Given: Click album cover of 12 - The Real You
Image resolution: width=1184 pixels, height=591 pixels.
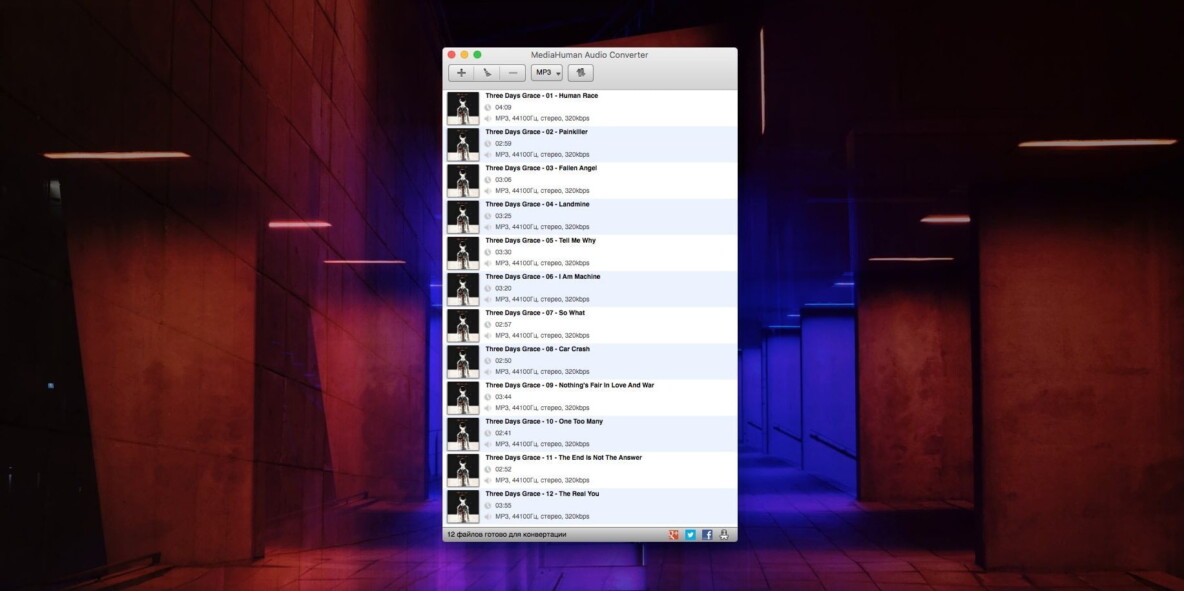Looking at the screenshot, I should 463,506.
